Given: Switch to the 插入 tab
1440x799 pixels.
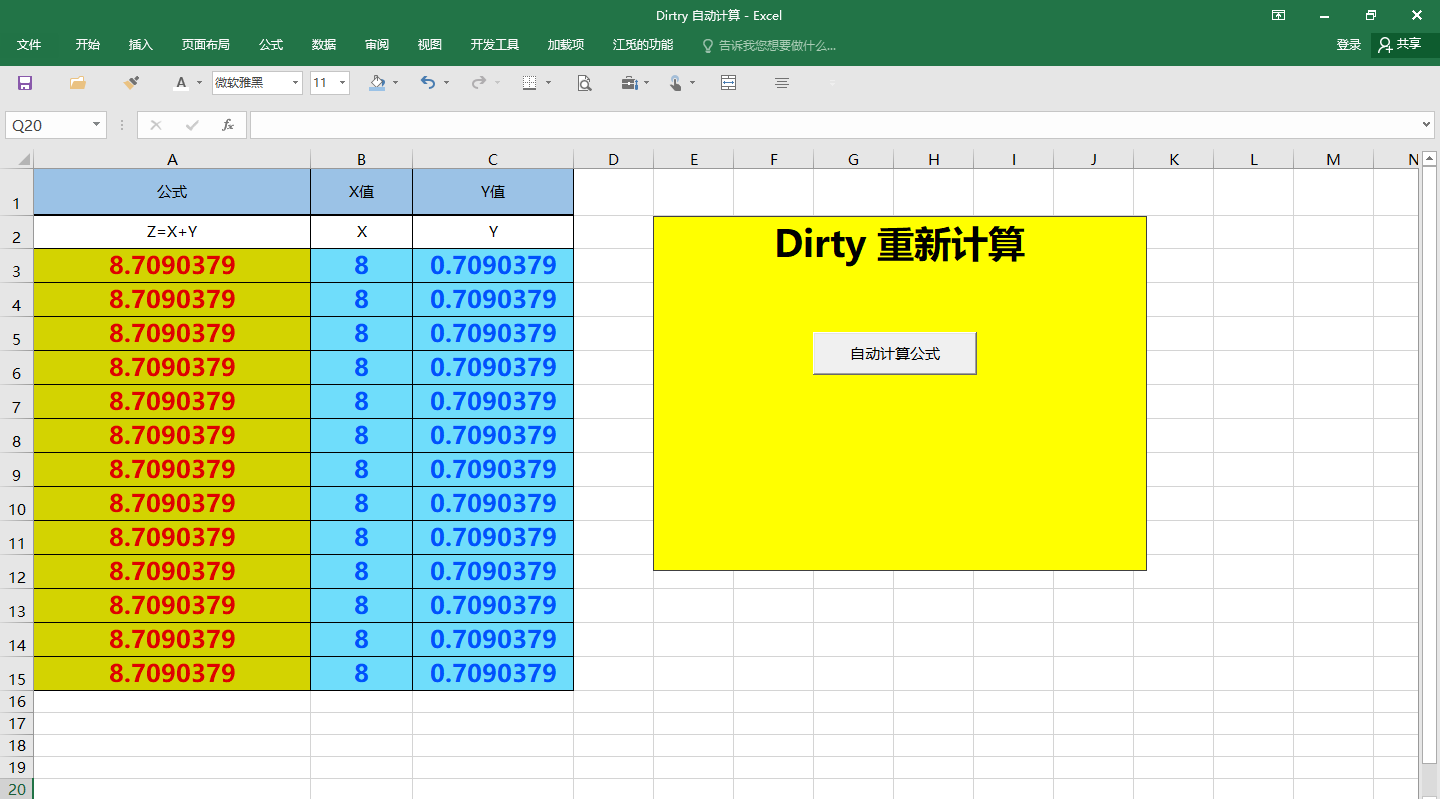Looking at the screenshot, I should coord(141,45).
